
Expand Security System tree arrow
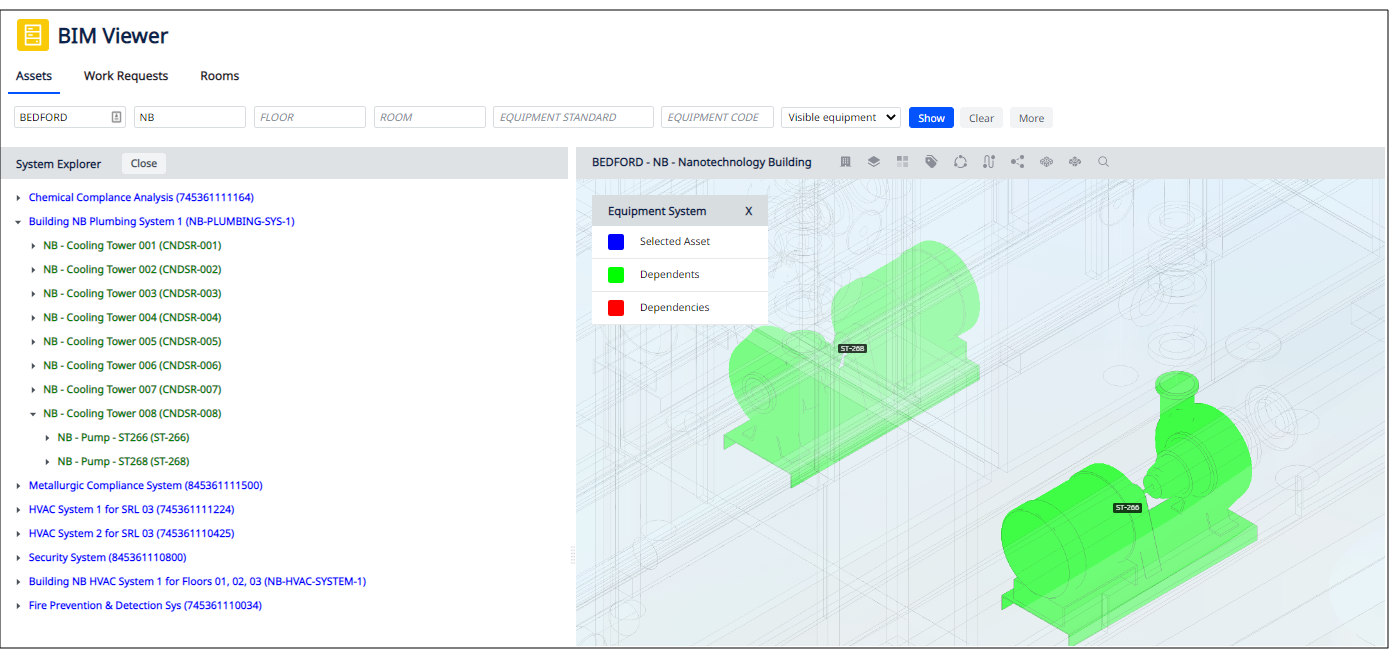pyautogui.click(x=19, y=558)
